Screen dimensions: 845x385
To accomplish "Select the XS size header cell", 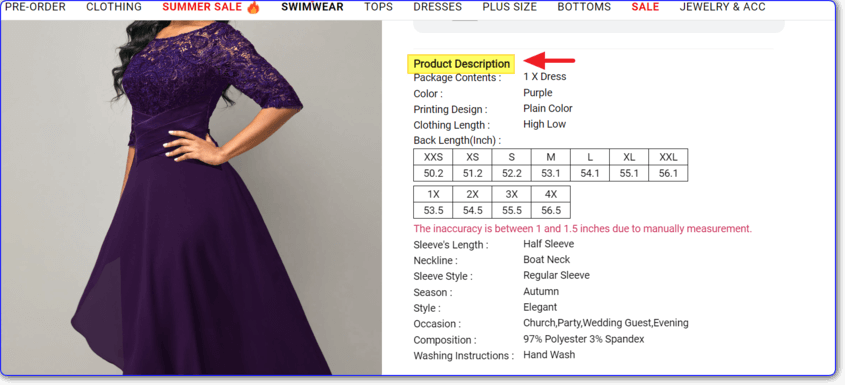I will coord(473,157).
